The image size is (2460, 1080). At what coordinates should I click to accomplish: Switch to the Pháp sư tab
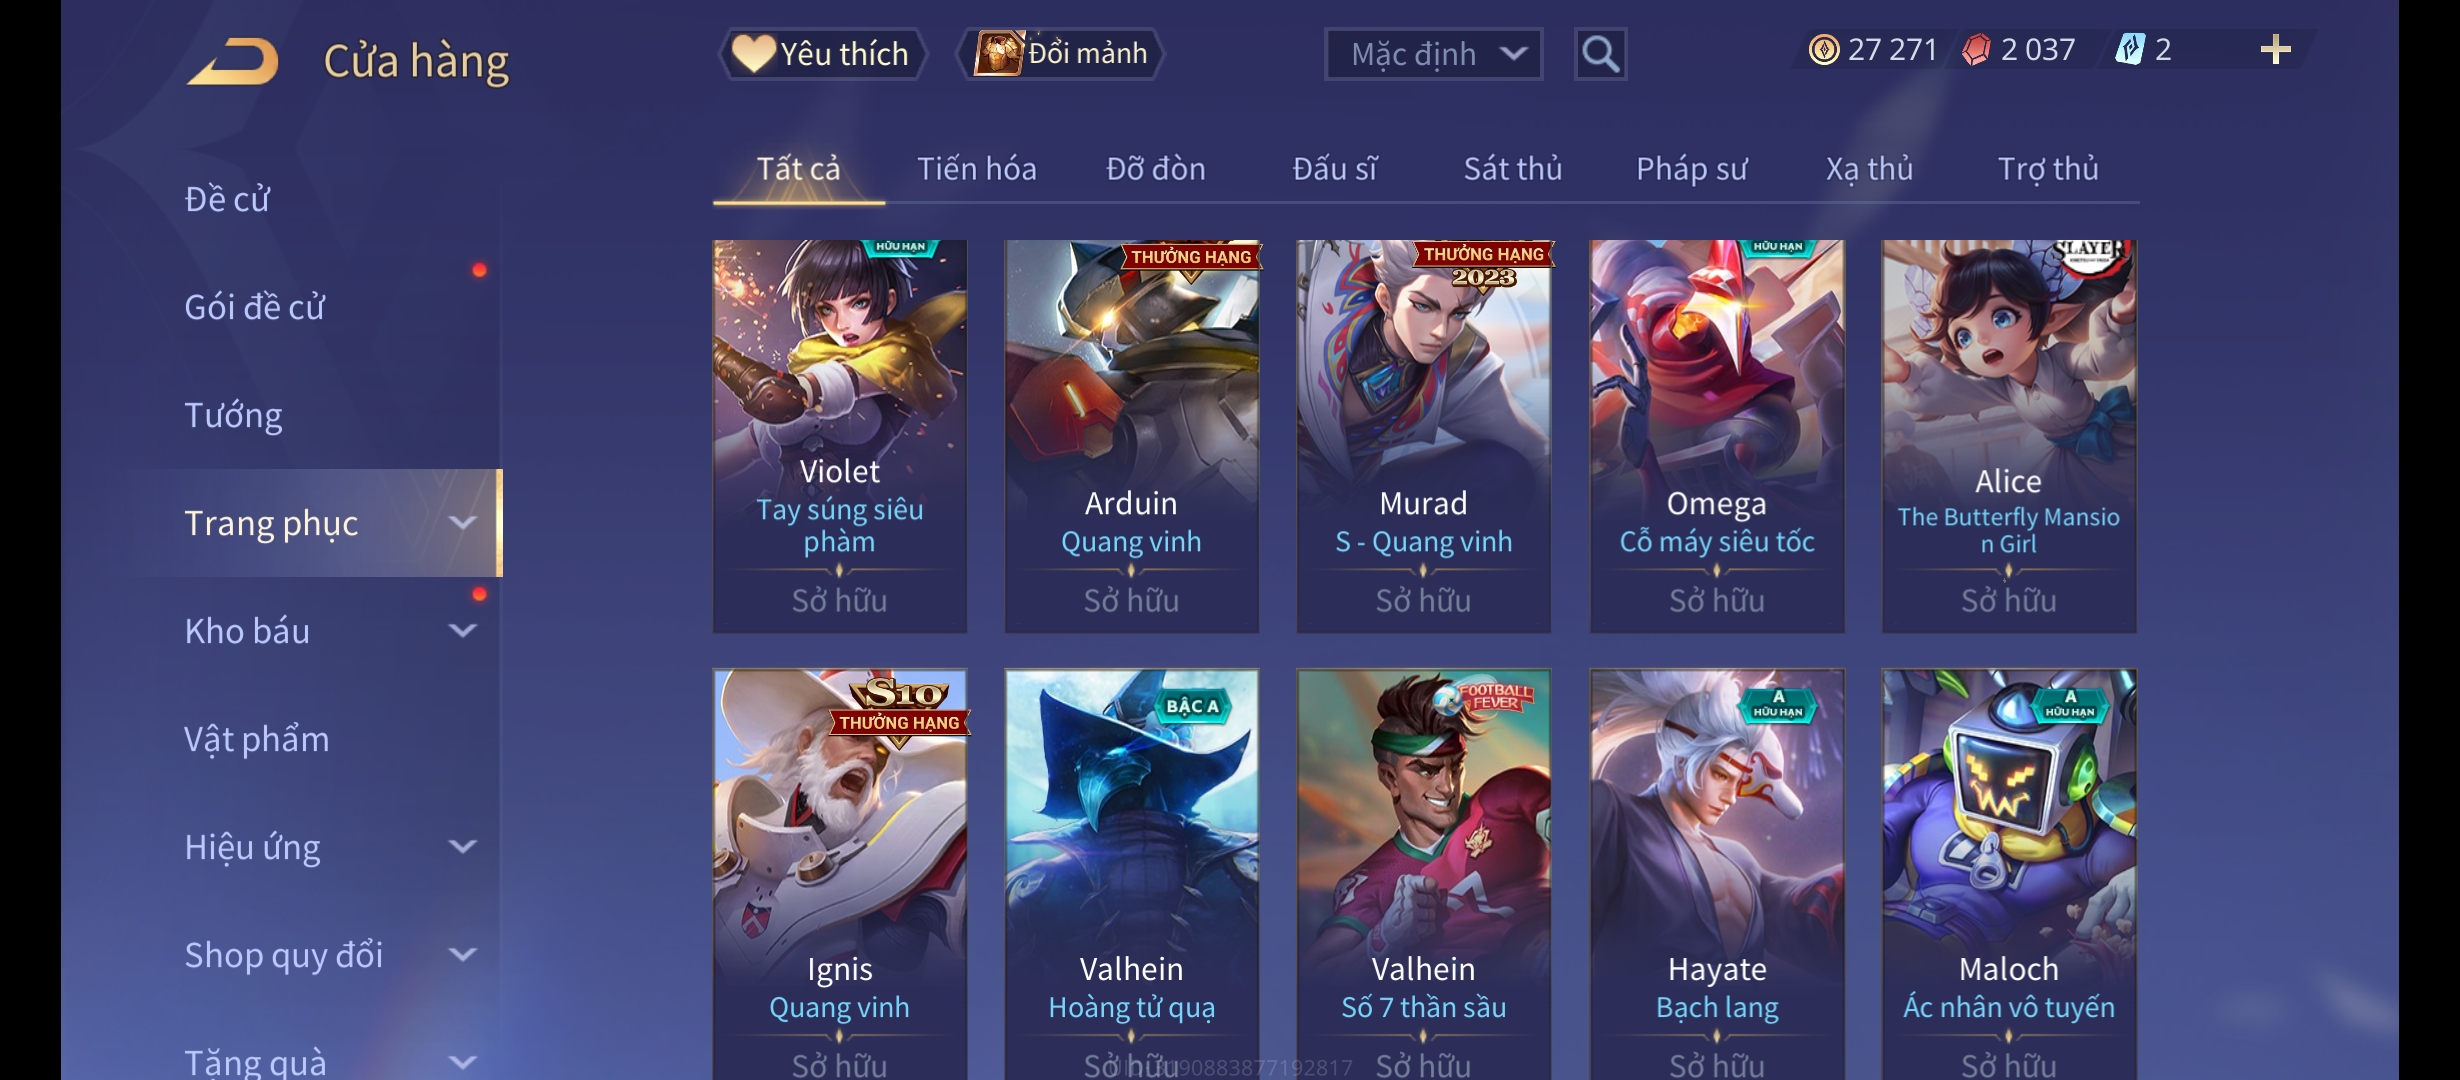click(1692, 169)
